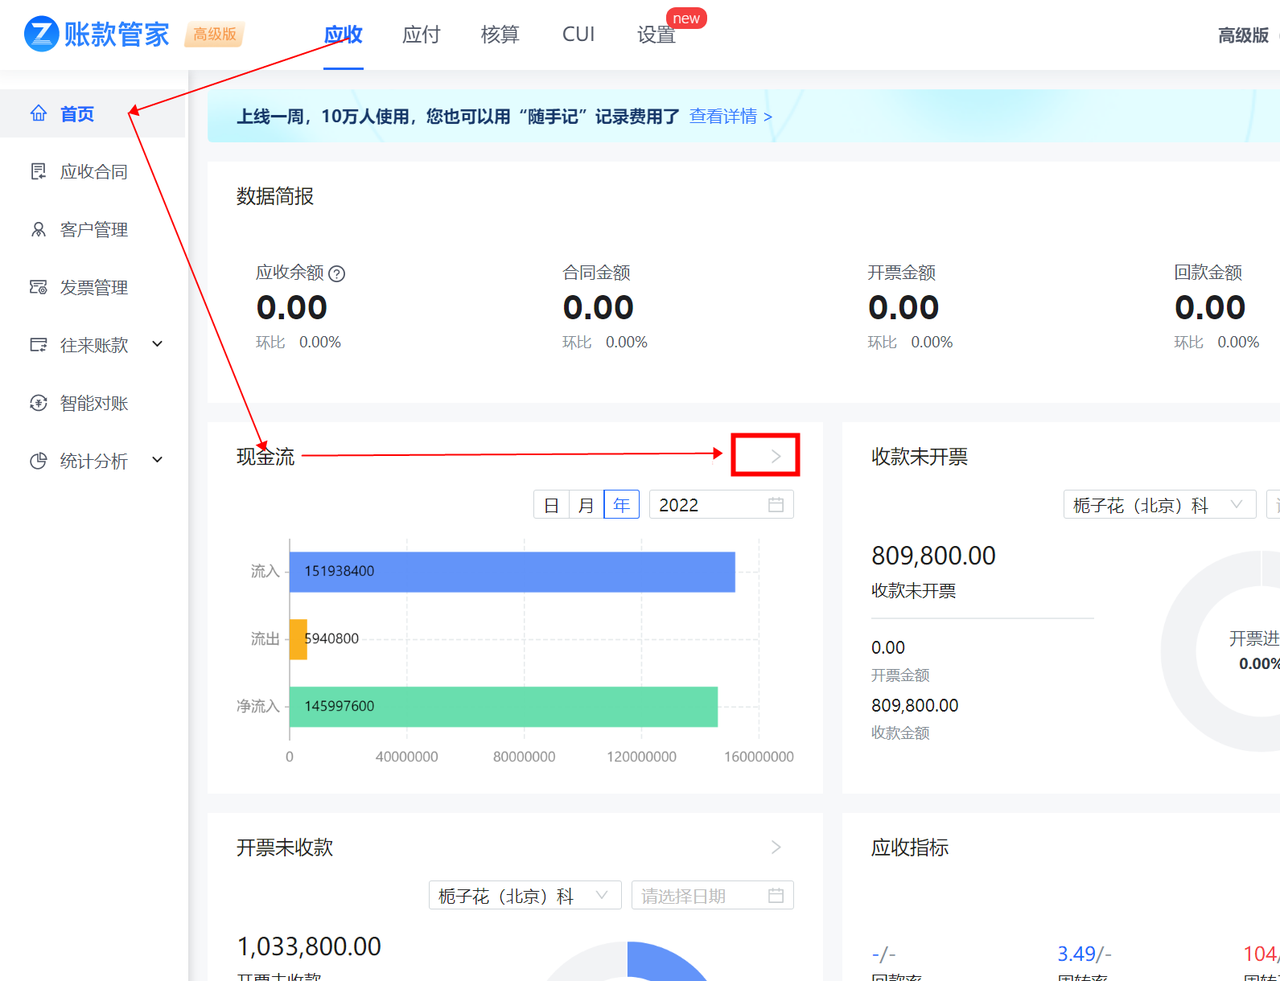Click the 809,800.00 收款未开票 total
The height and width of the screenshot is (981, 1280).
pyautogui.click(x=933, y=555)
